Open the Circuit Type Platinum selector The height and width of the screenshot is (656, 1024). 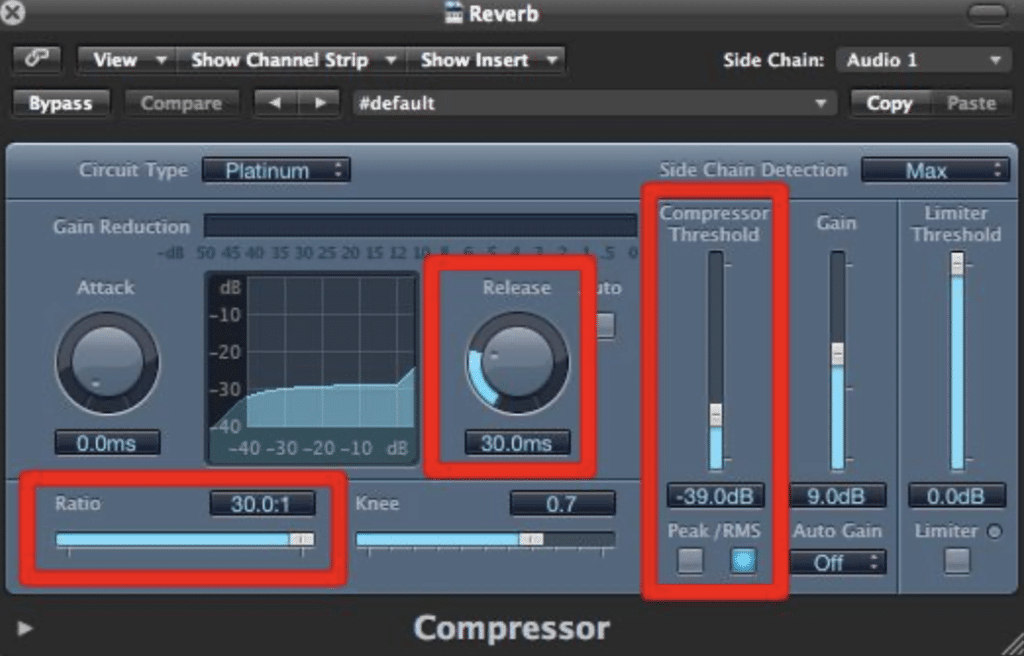(276, 171)
